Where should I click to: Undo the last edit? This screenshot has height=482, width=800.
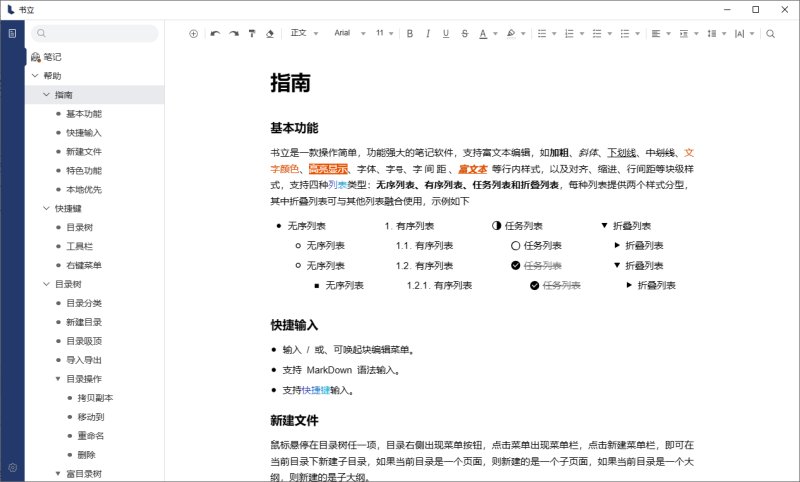click(x=215, y=34)
